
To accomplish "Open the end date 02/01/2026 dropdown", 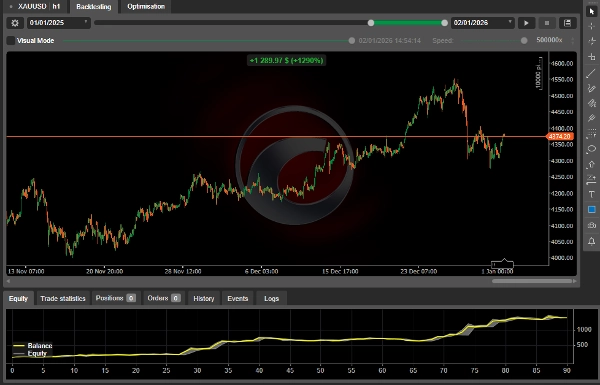I will [483, 23].
